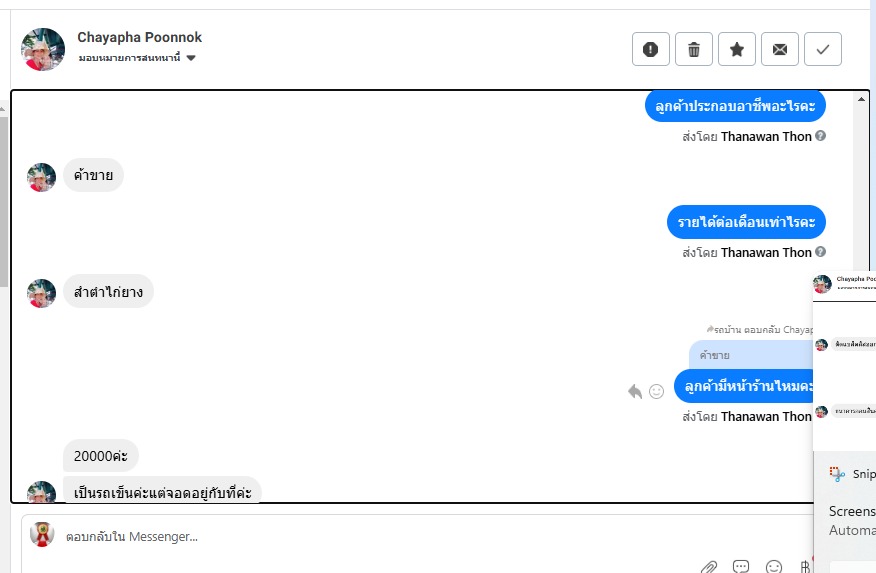Mark conversation unread with envelope icon
The image size is (876, 573).
point(779,49)
